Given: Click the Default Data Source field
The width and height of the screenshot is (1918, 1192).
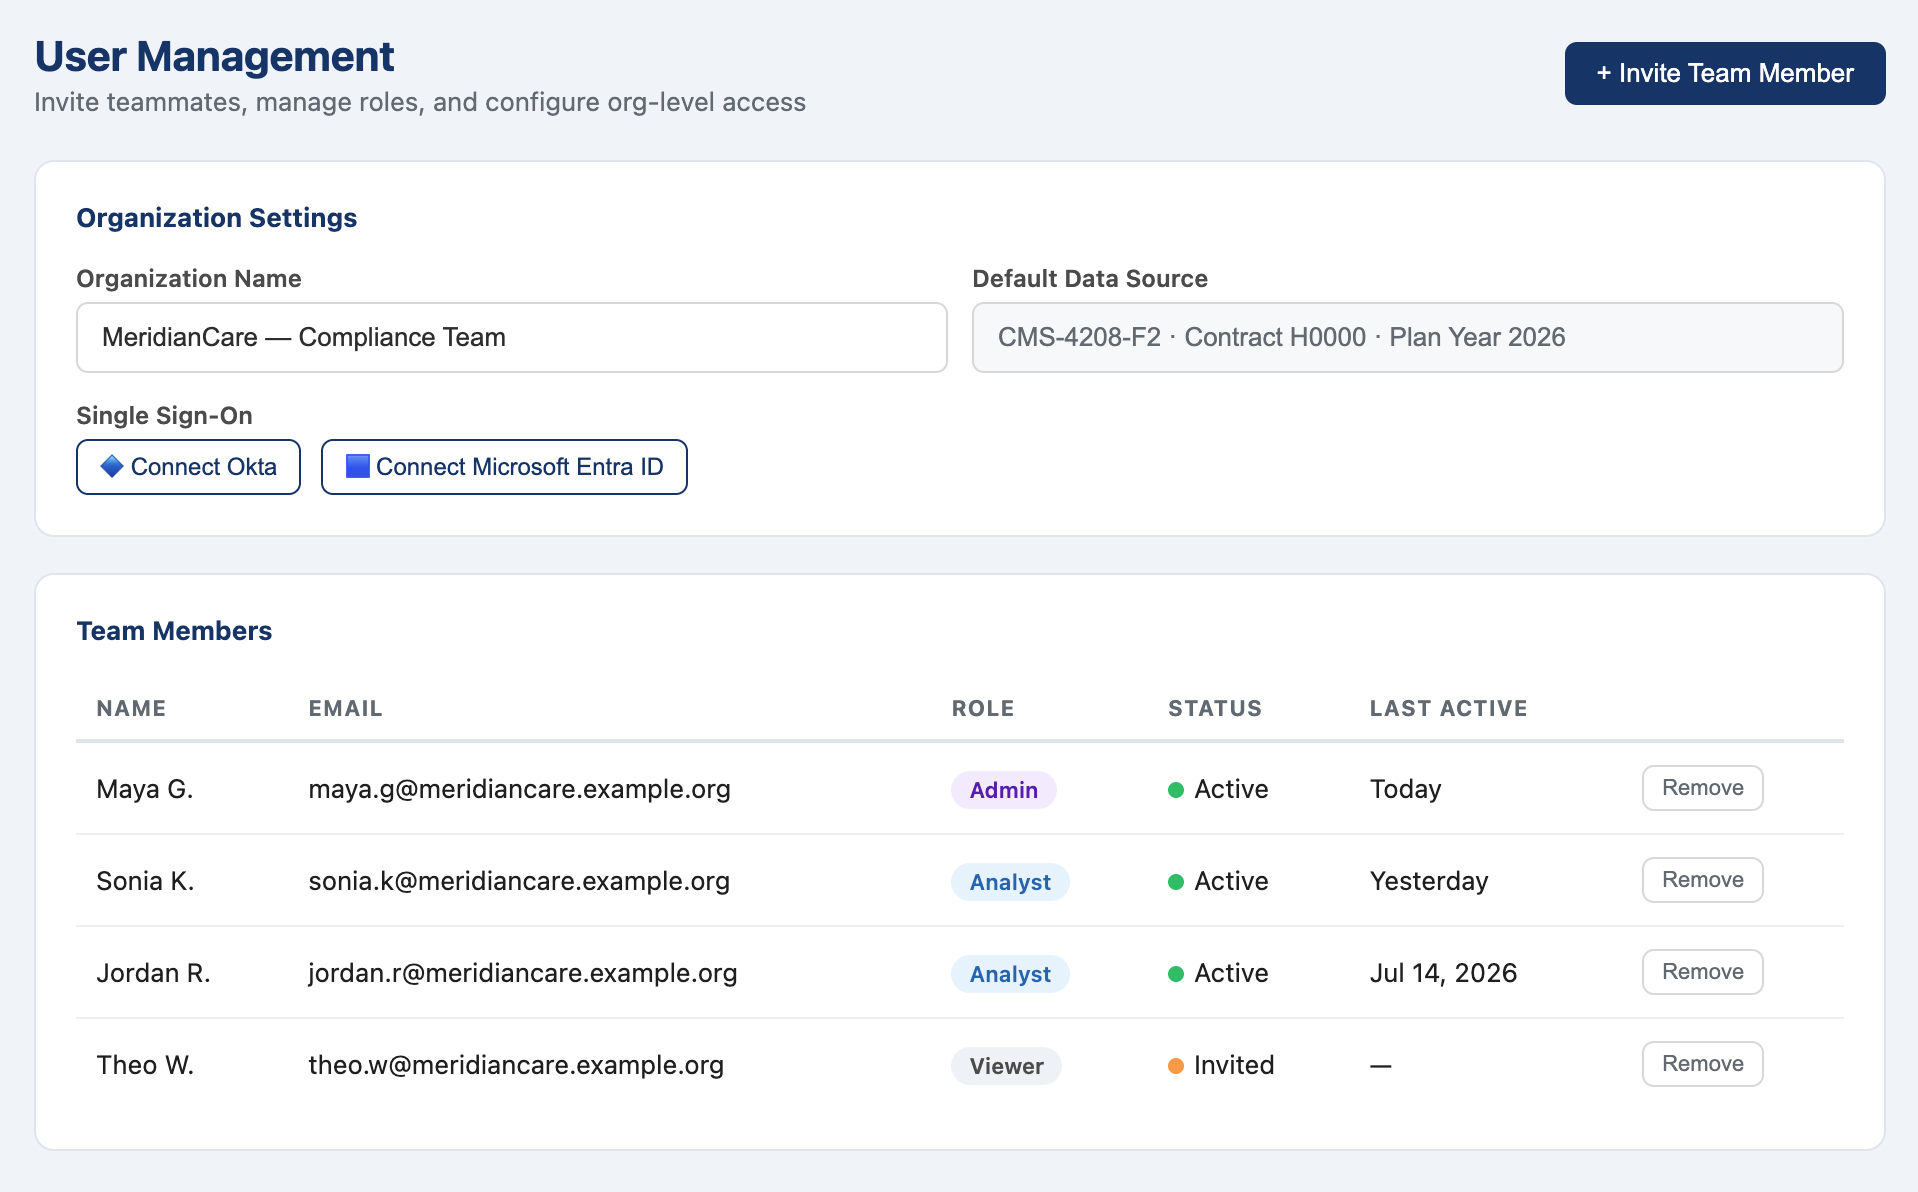Looking at the screenshot, I should (x=1407, y=338).
